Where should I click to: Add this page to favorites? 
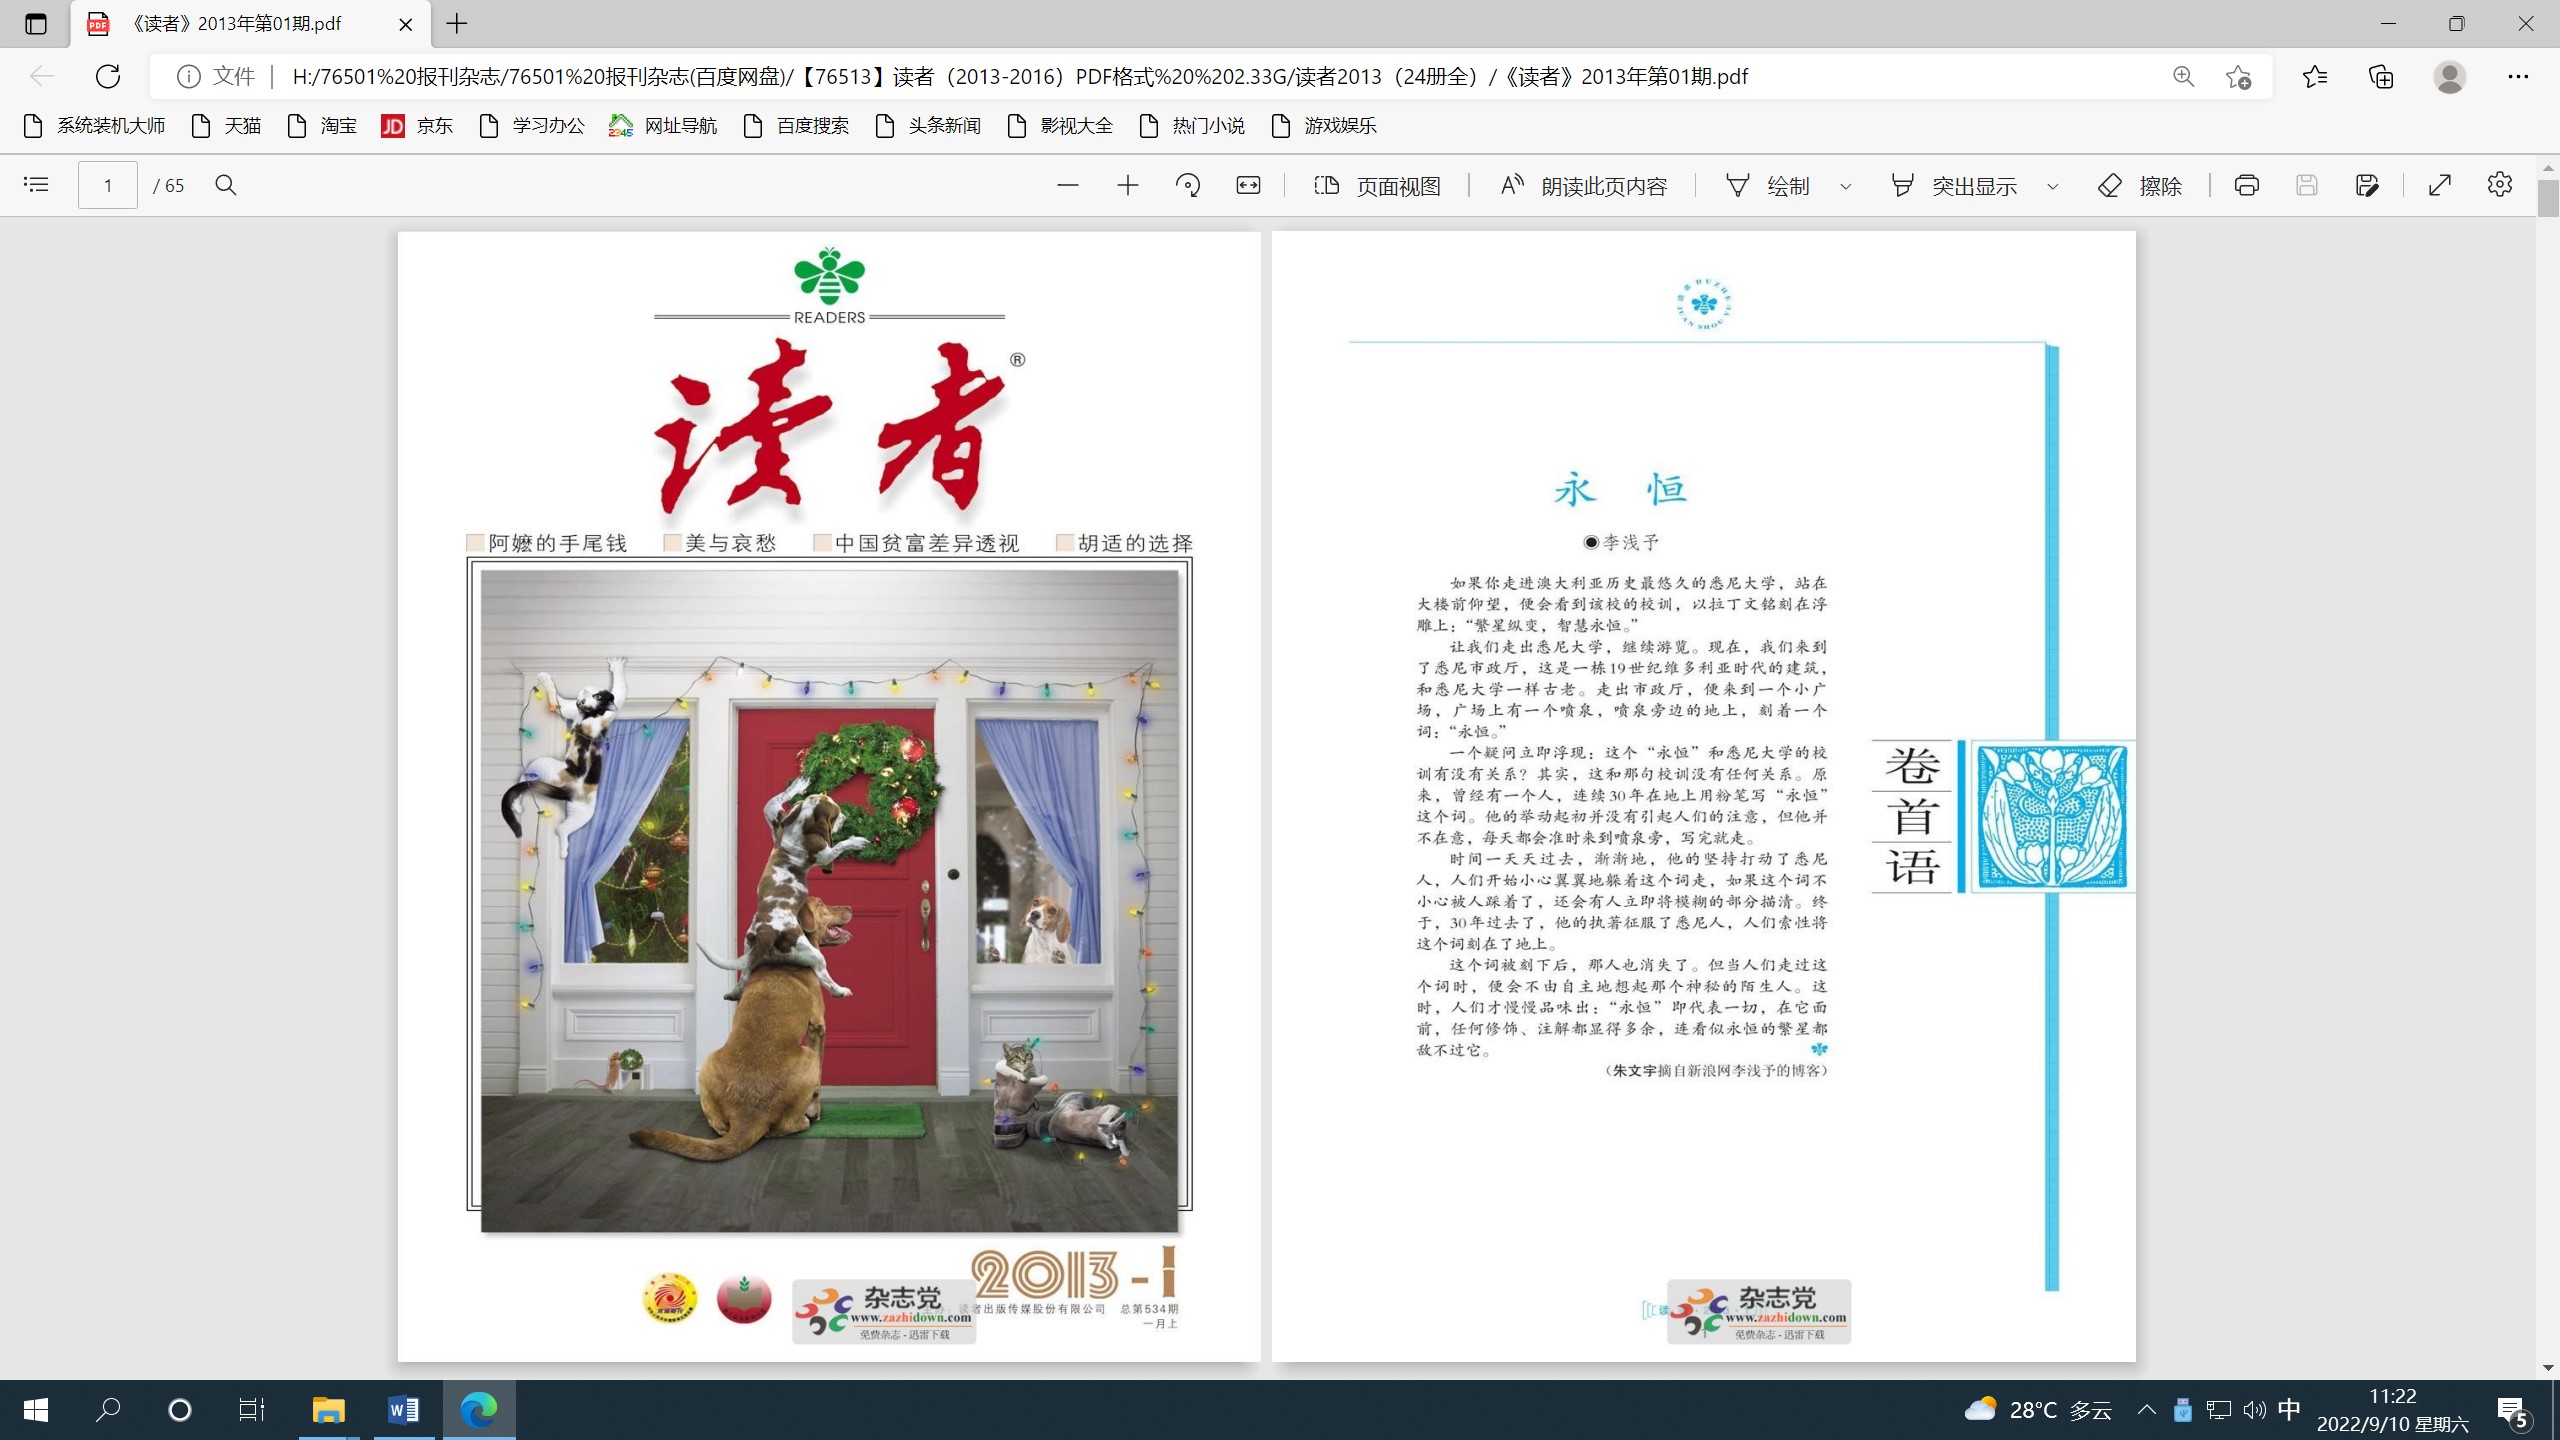2239,77
